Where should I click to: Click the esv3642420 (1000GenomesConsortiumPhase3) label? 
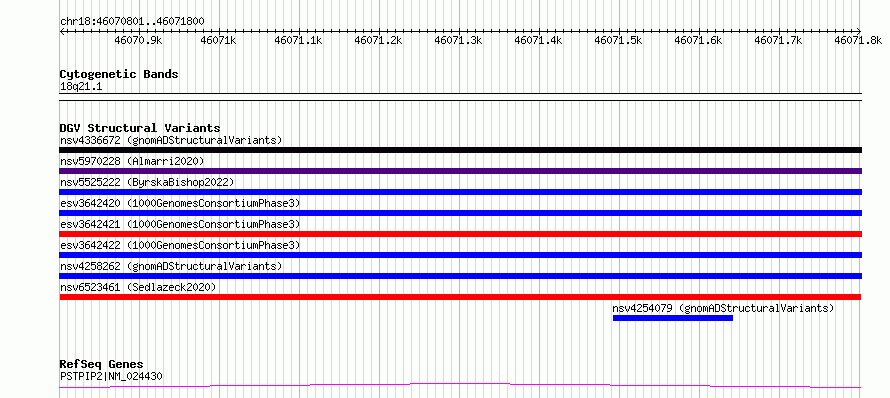pos(180,203)
